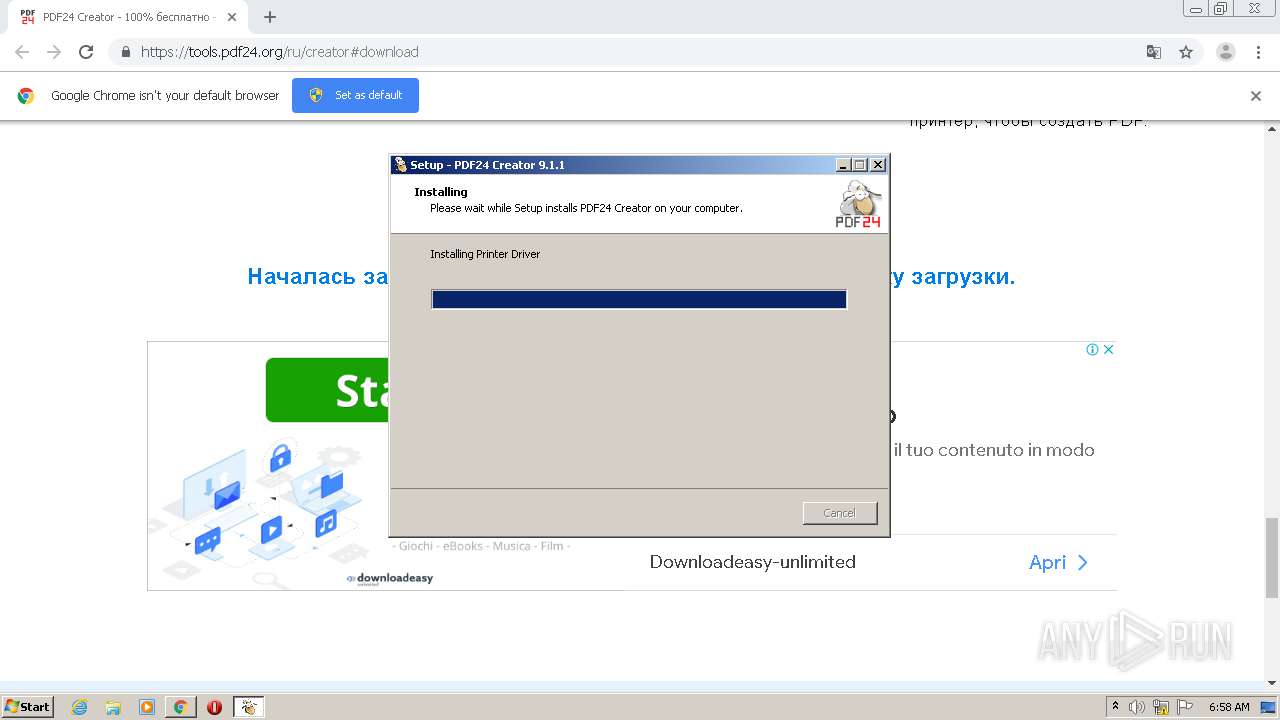Click the installation progress bar
Viewport: 1280px width, 720px height.
click(x=639, y=300)
